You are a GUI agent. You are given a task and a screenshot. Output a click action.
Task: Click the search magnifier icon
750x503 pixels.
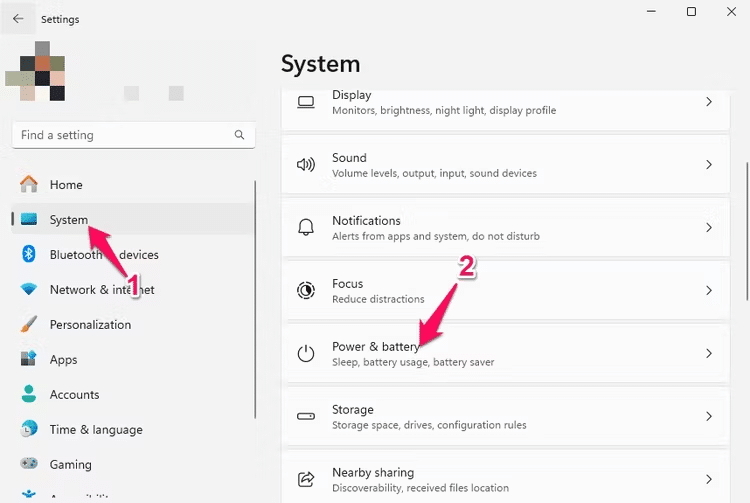tap(239, 135)
